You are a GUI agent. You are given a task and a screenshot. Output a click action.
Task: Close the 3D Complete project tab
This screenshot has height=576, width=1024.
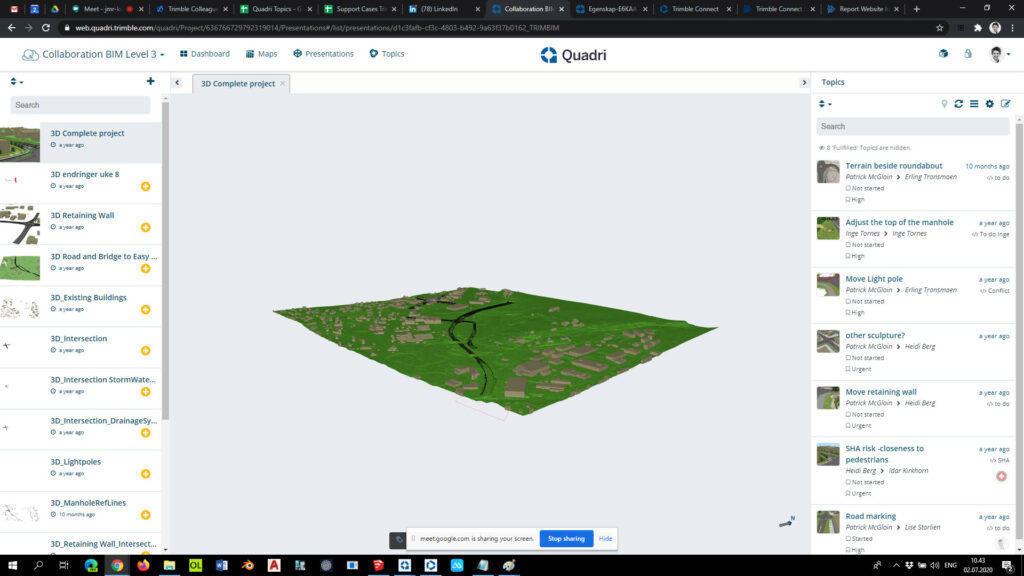[x=282, y=84]
